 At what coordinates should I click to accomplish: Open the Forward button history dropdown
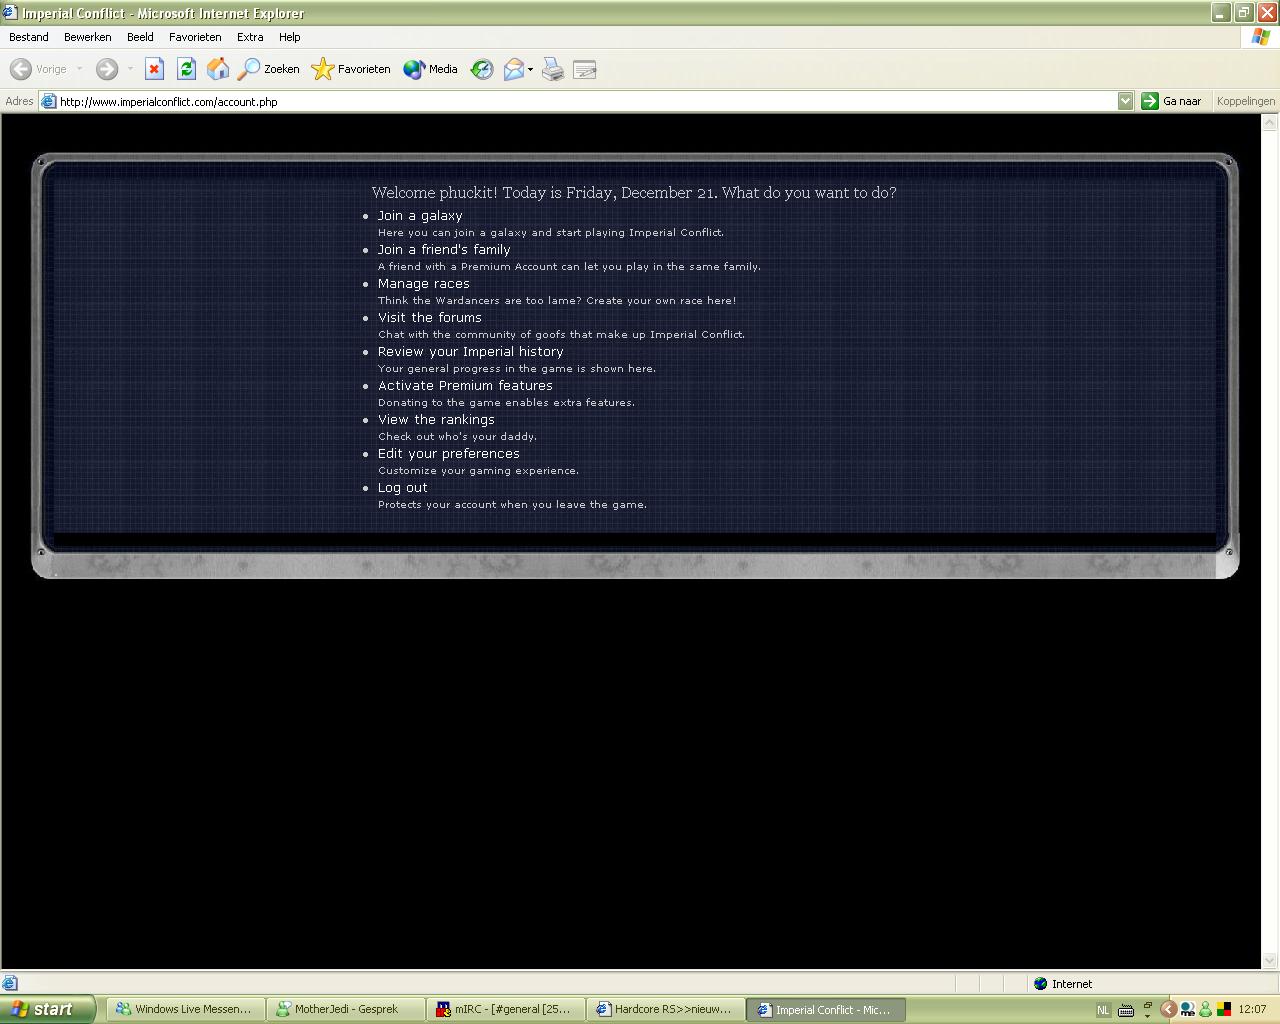click(x=129, y=69)
